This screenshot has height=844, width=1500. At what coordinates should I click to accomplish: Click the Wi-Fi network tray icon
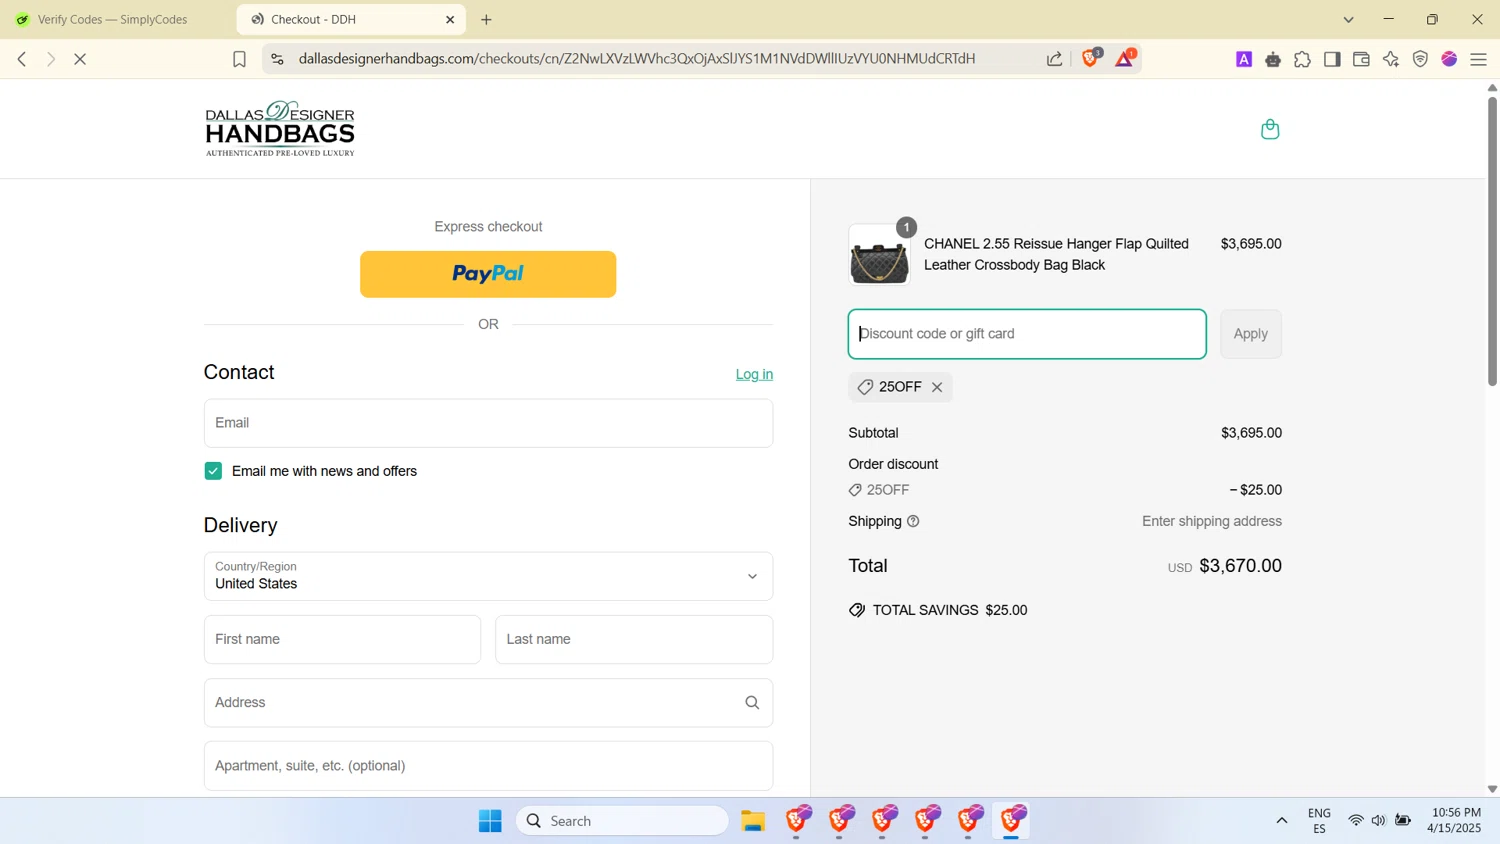point(1355,821)
